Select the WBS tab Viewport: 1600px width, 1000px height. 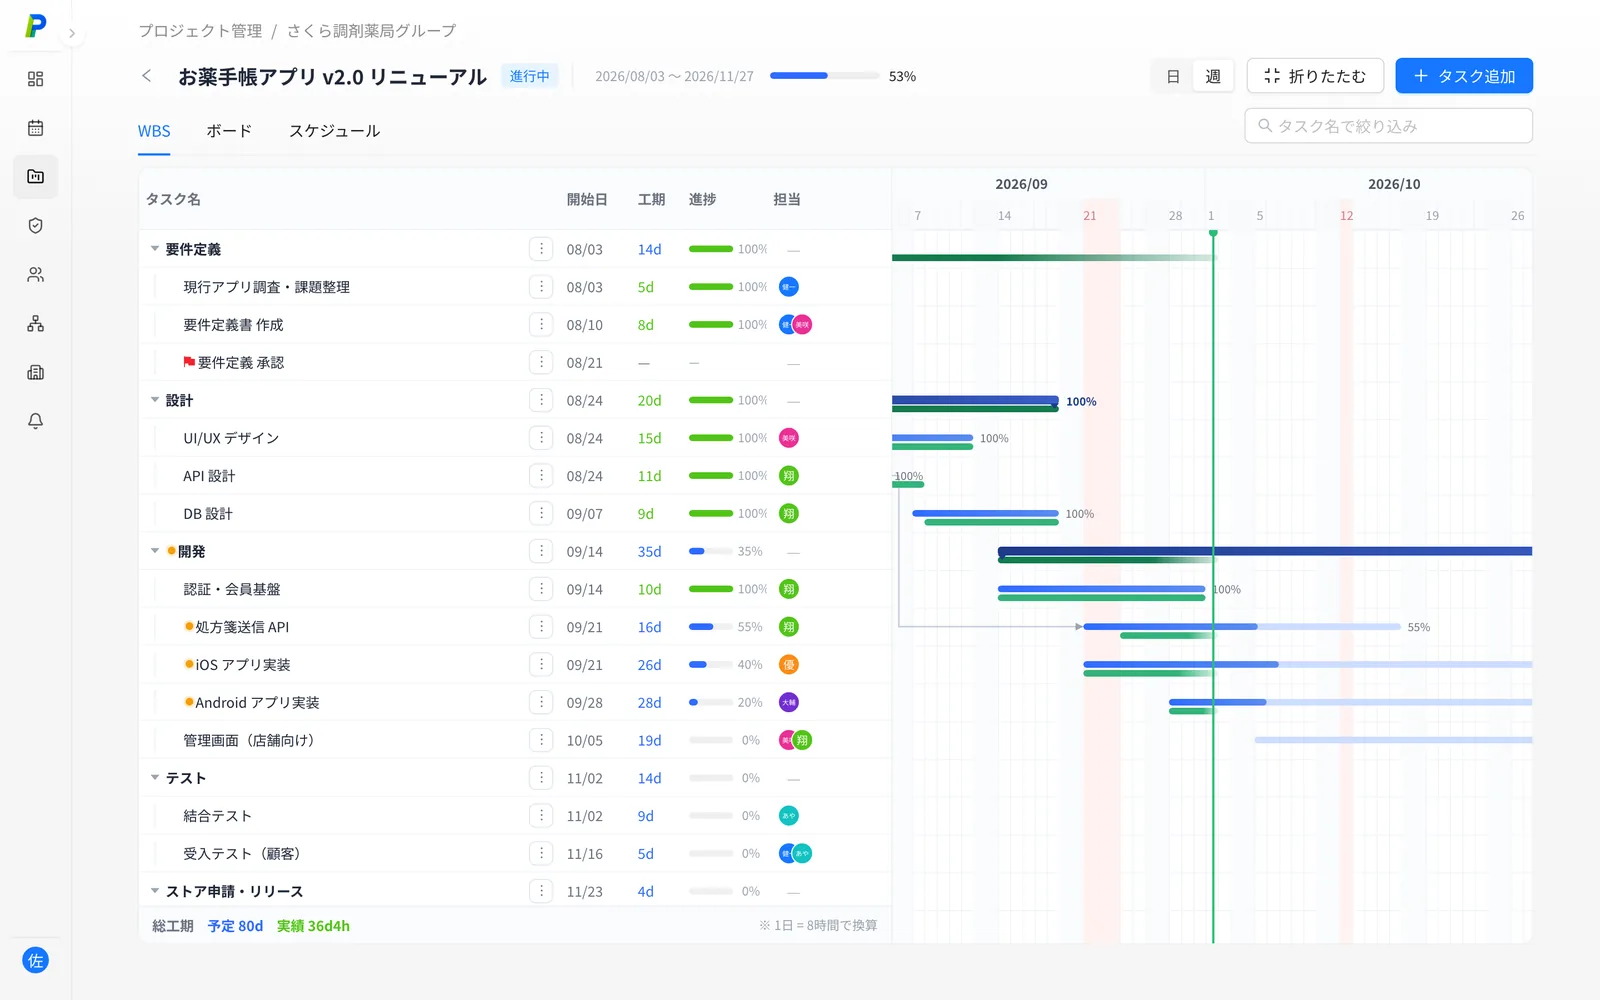click(154, 131)
